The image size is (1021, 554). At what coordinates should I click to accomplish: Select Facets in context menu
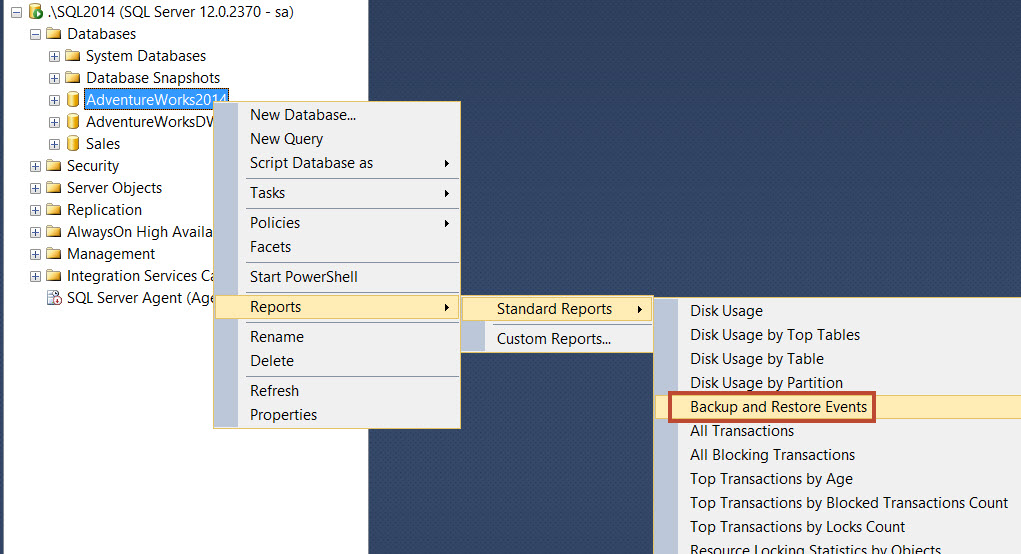[x=337, y=247]
